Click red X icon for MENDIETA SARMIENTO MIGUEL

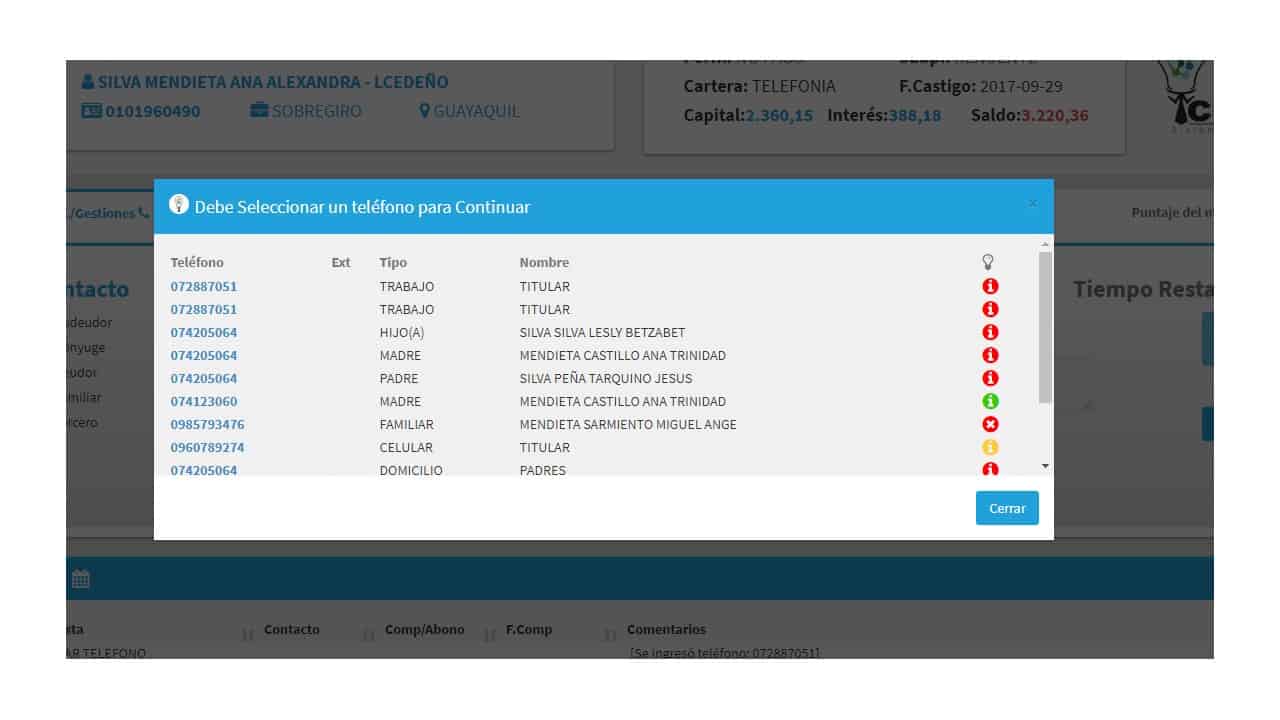(990, 424)
